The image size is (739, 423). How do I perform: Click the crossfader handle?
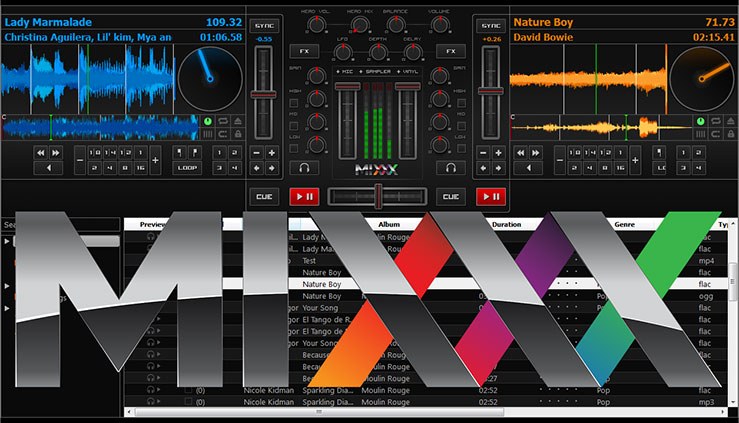[x=378, y=196]
